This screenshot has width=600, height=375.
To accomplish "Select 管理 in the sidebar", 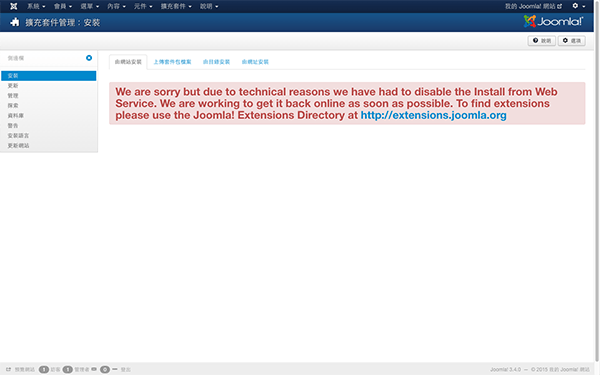I will 49,96.
